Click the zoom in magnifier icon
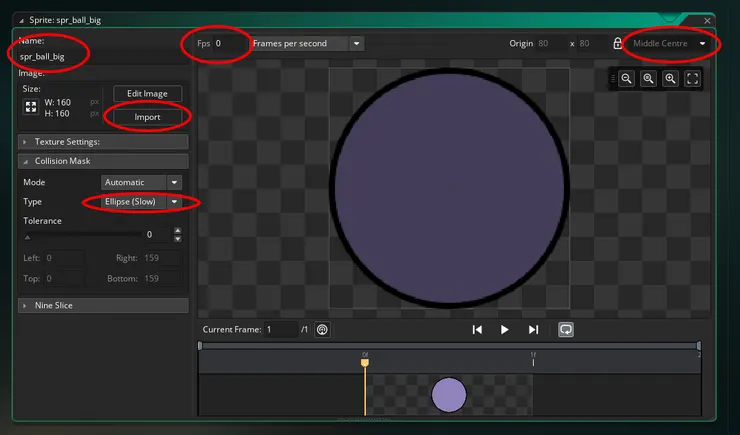This screenshot has height=435, width=740. [x=670, y=79]
